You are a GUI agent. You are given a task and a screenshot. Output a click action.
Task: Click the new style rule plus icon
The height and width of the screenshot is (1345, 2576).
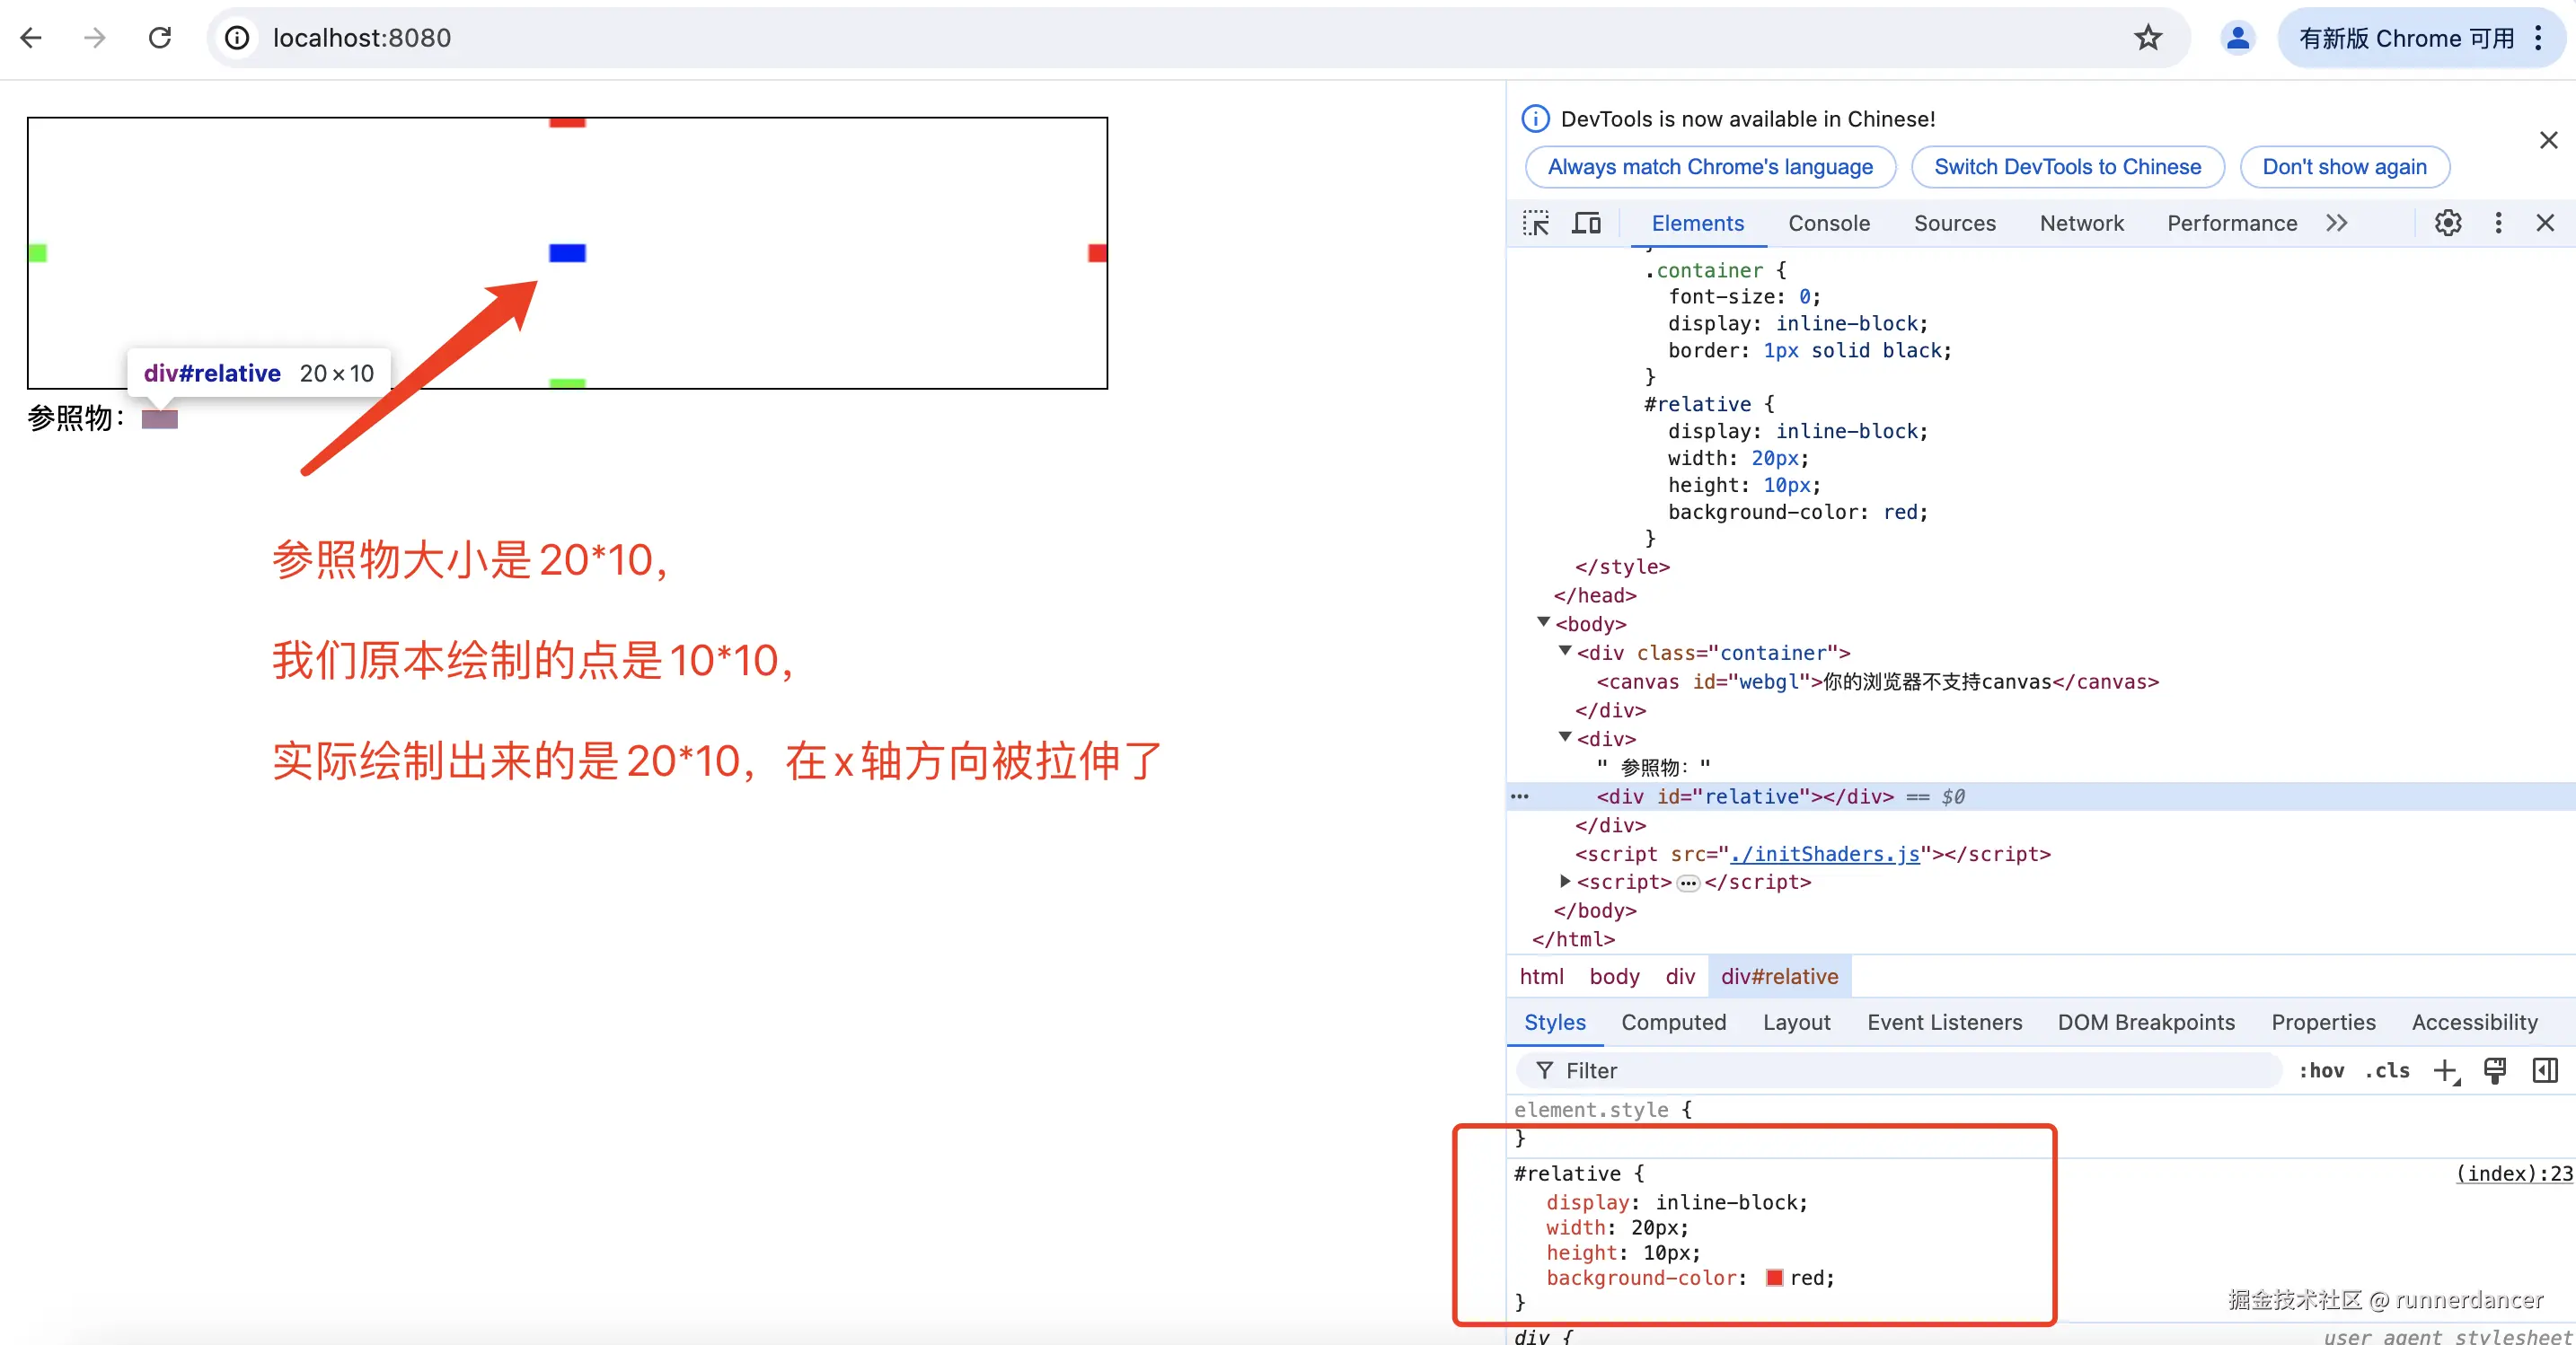tap(2445, 1071)
